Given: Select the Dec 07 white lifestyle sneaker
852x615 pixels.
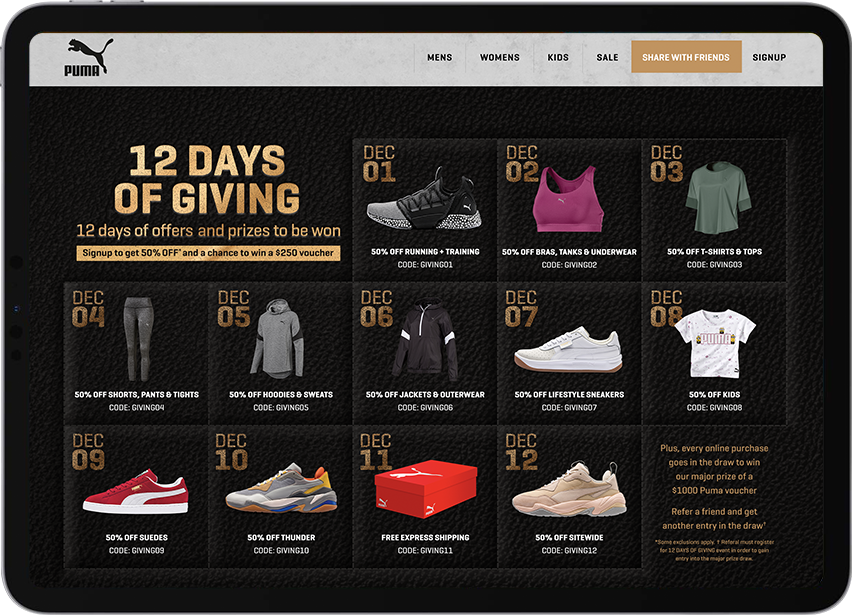Looking at the screenshot, I should pyautogui.click(x=568, y=350).
